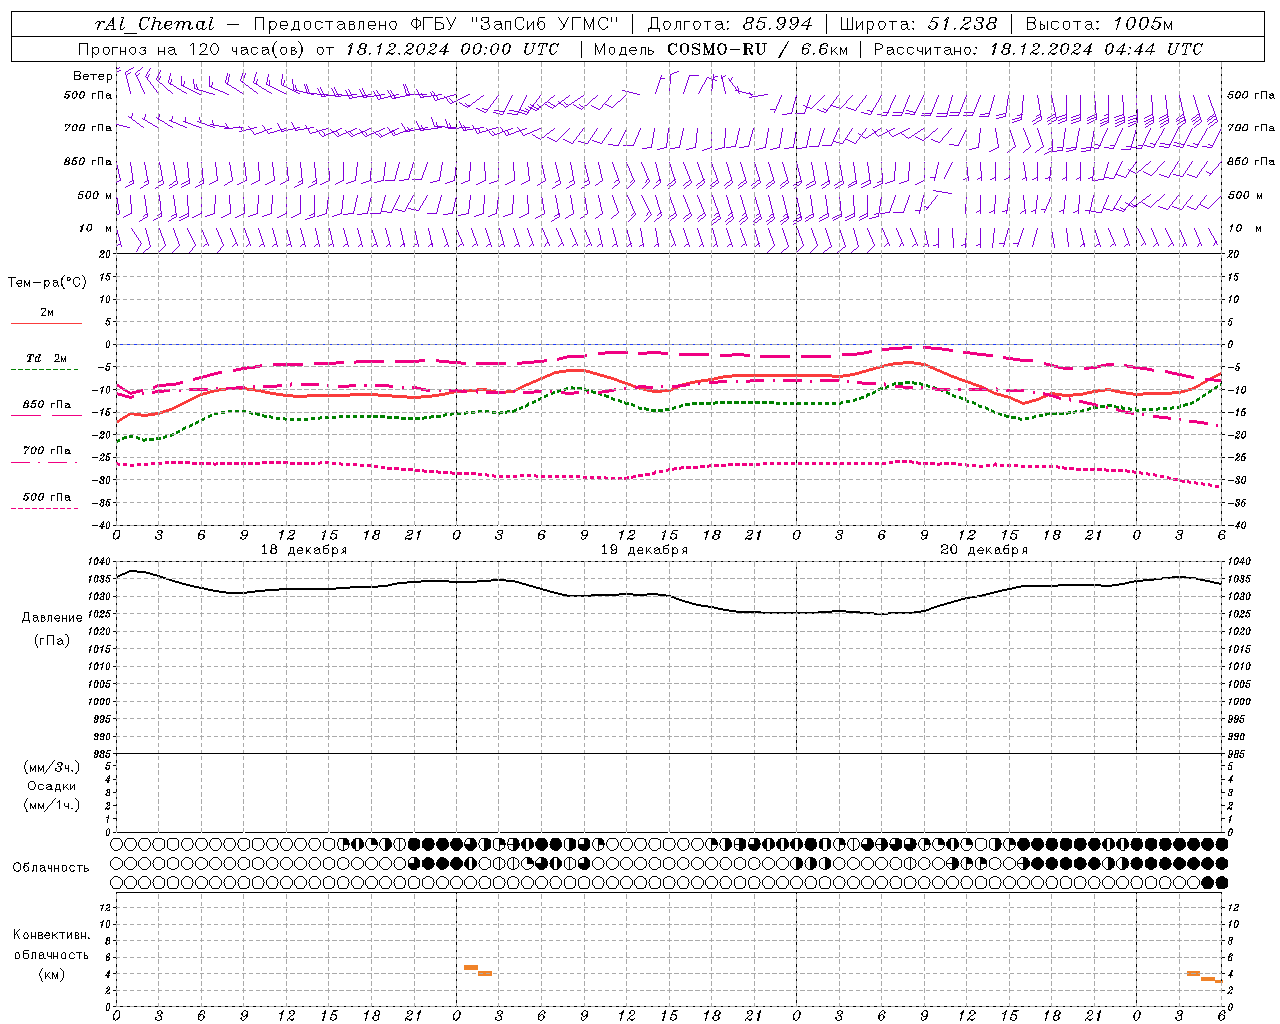
Task: Click the '-40' value on left temperature axis
Action: point(101,525)
